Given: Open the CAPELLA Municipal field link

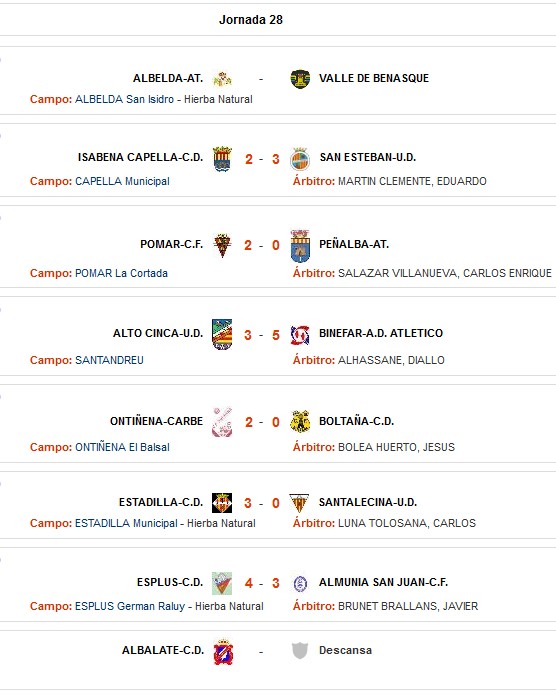Looking at the screenshot, I should (122, 181).
